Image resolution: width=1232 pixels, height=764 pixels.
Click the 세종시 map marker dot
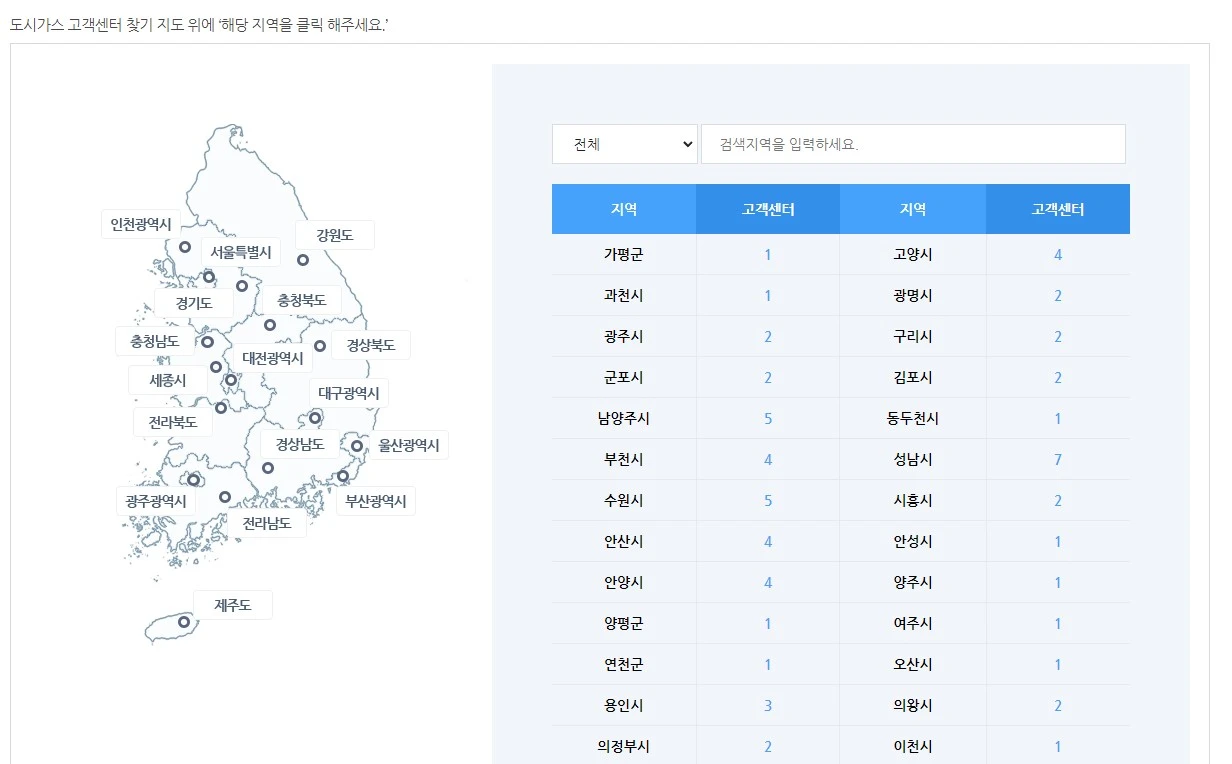216,367
